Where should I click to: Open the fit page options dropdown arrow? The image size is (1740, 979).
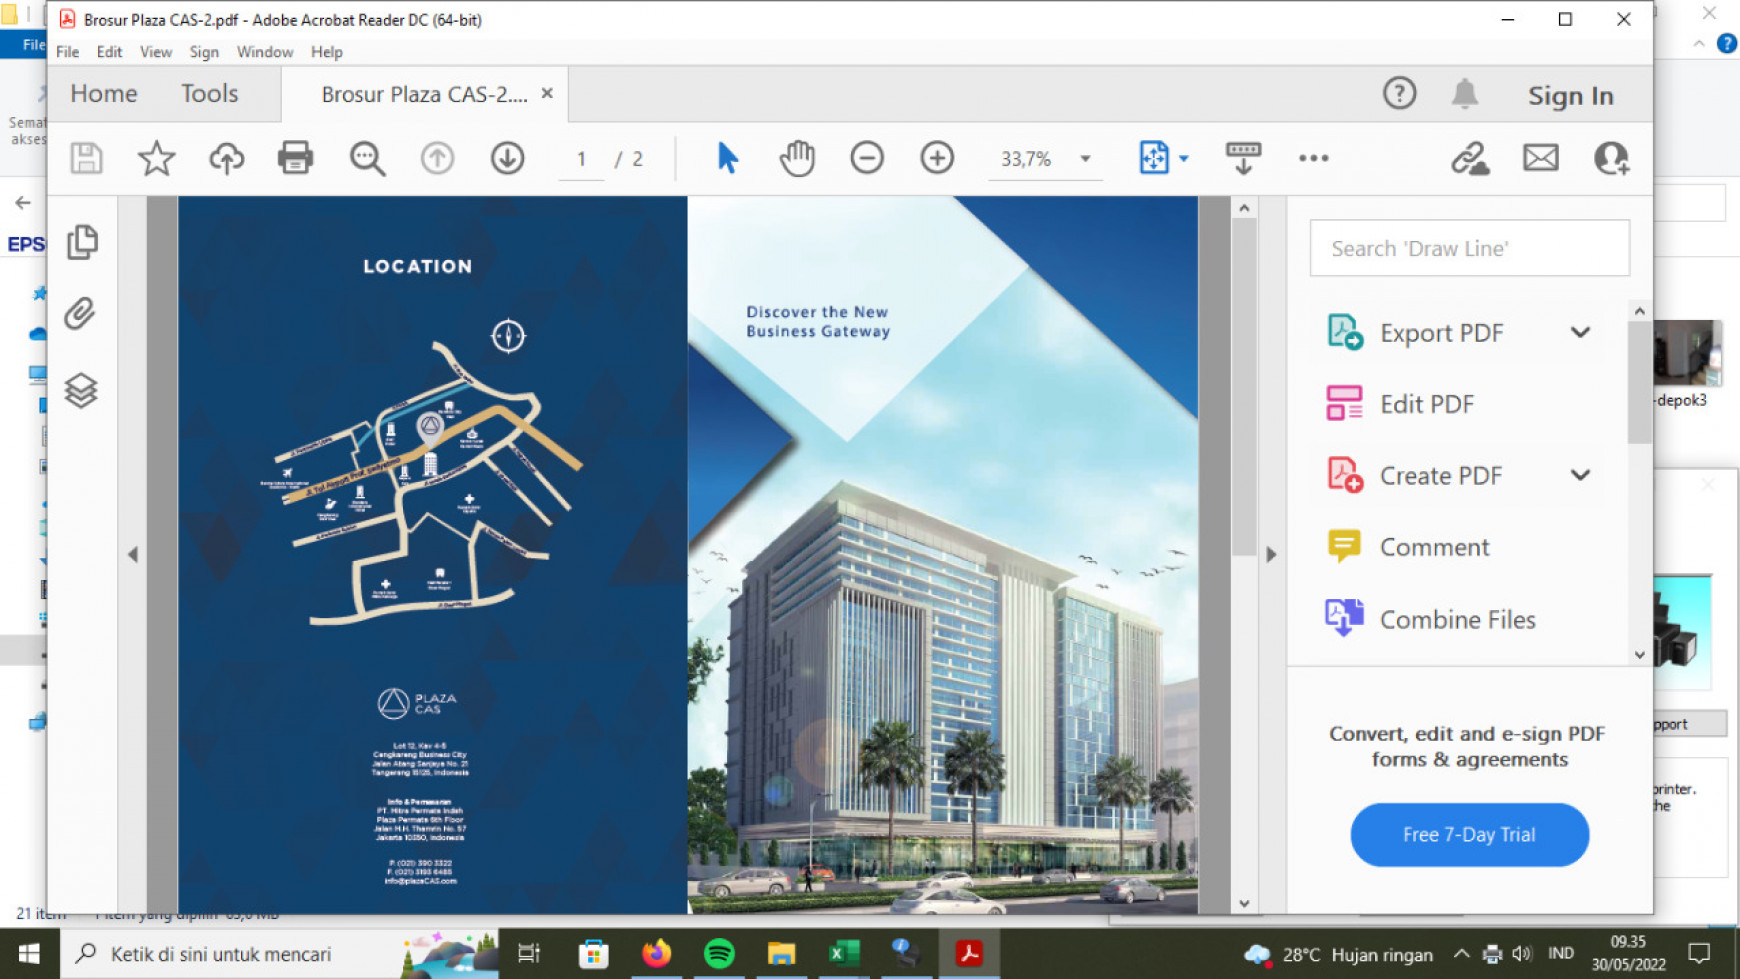click(1184, 159)
